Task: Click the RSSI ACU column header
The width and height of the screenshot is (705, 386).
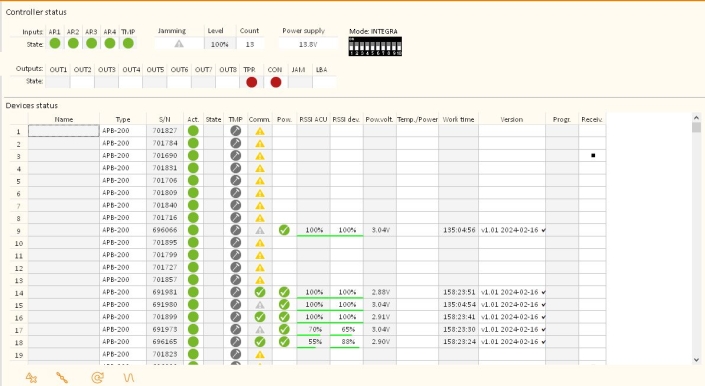Action: tap(313, 119)
